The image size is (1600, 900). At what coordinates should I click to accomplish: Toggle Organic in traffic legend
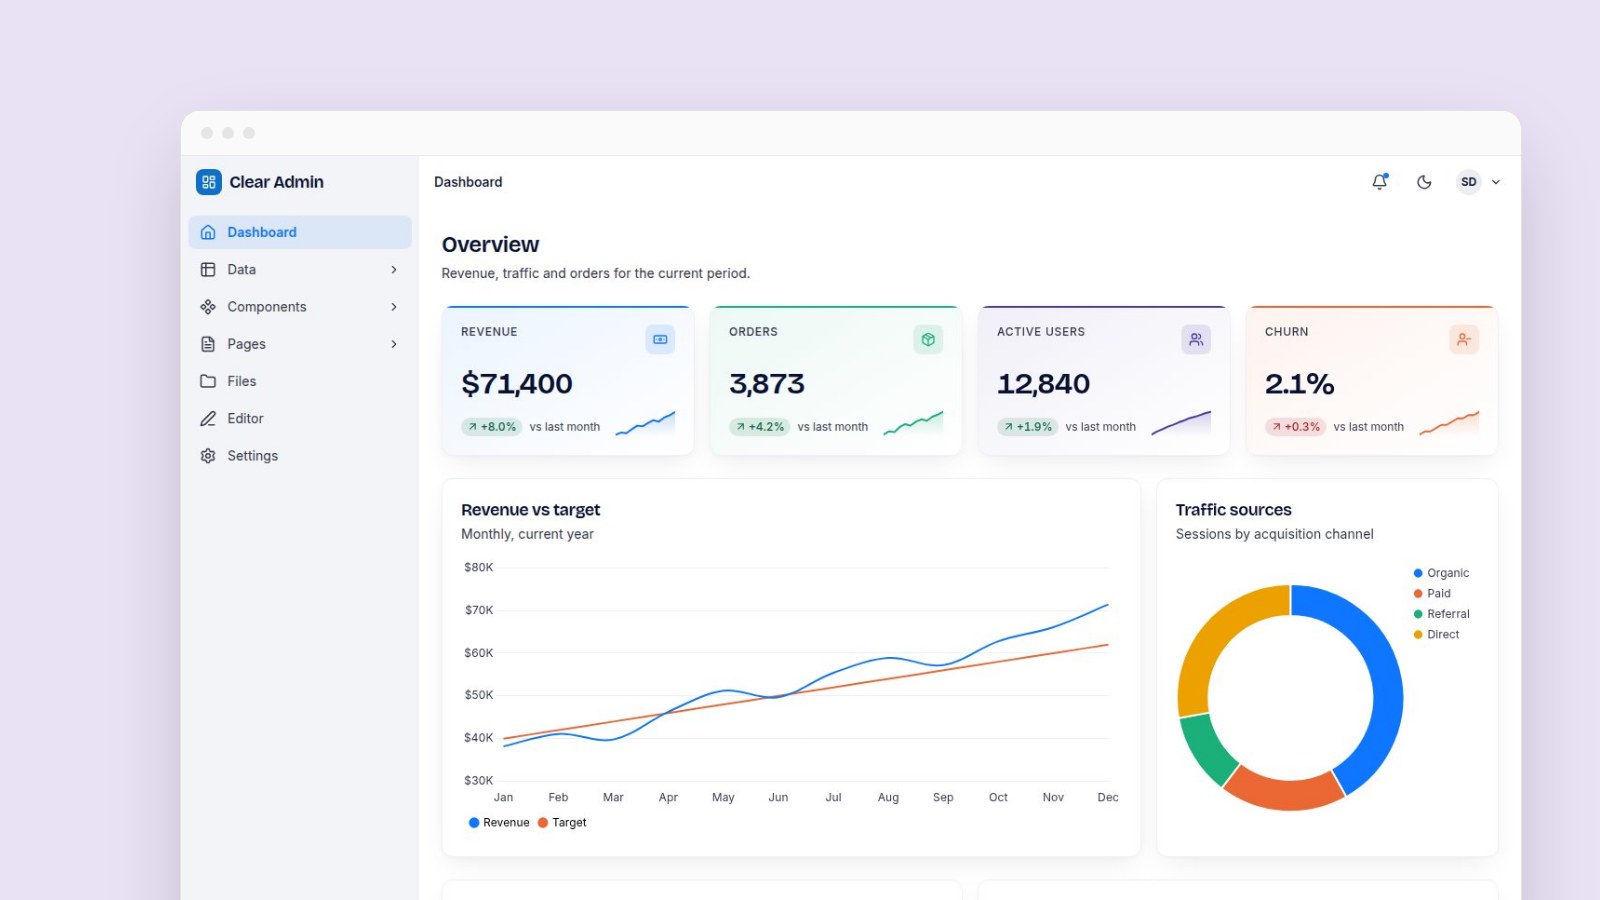[x=1441, y=573]
